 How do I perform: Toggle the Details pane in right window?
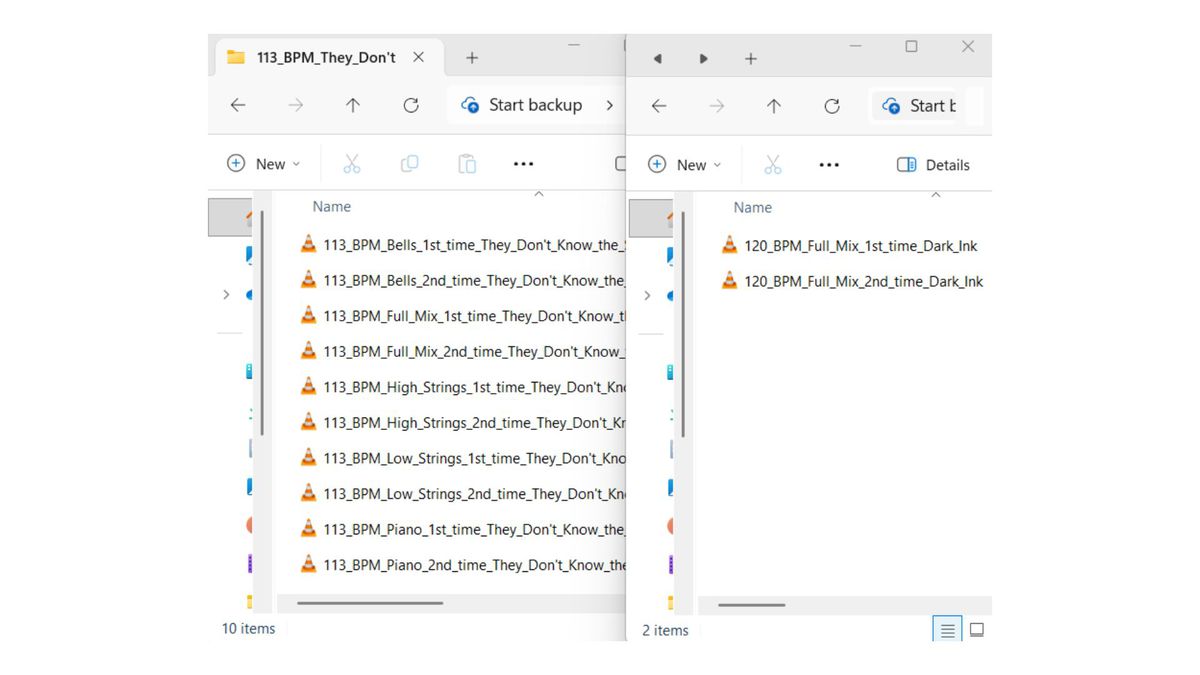pos(933,165)
